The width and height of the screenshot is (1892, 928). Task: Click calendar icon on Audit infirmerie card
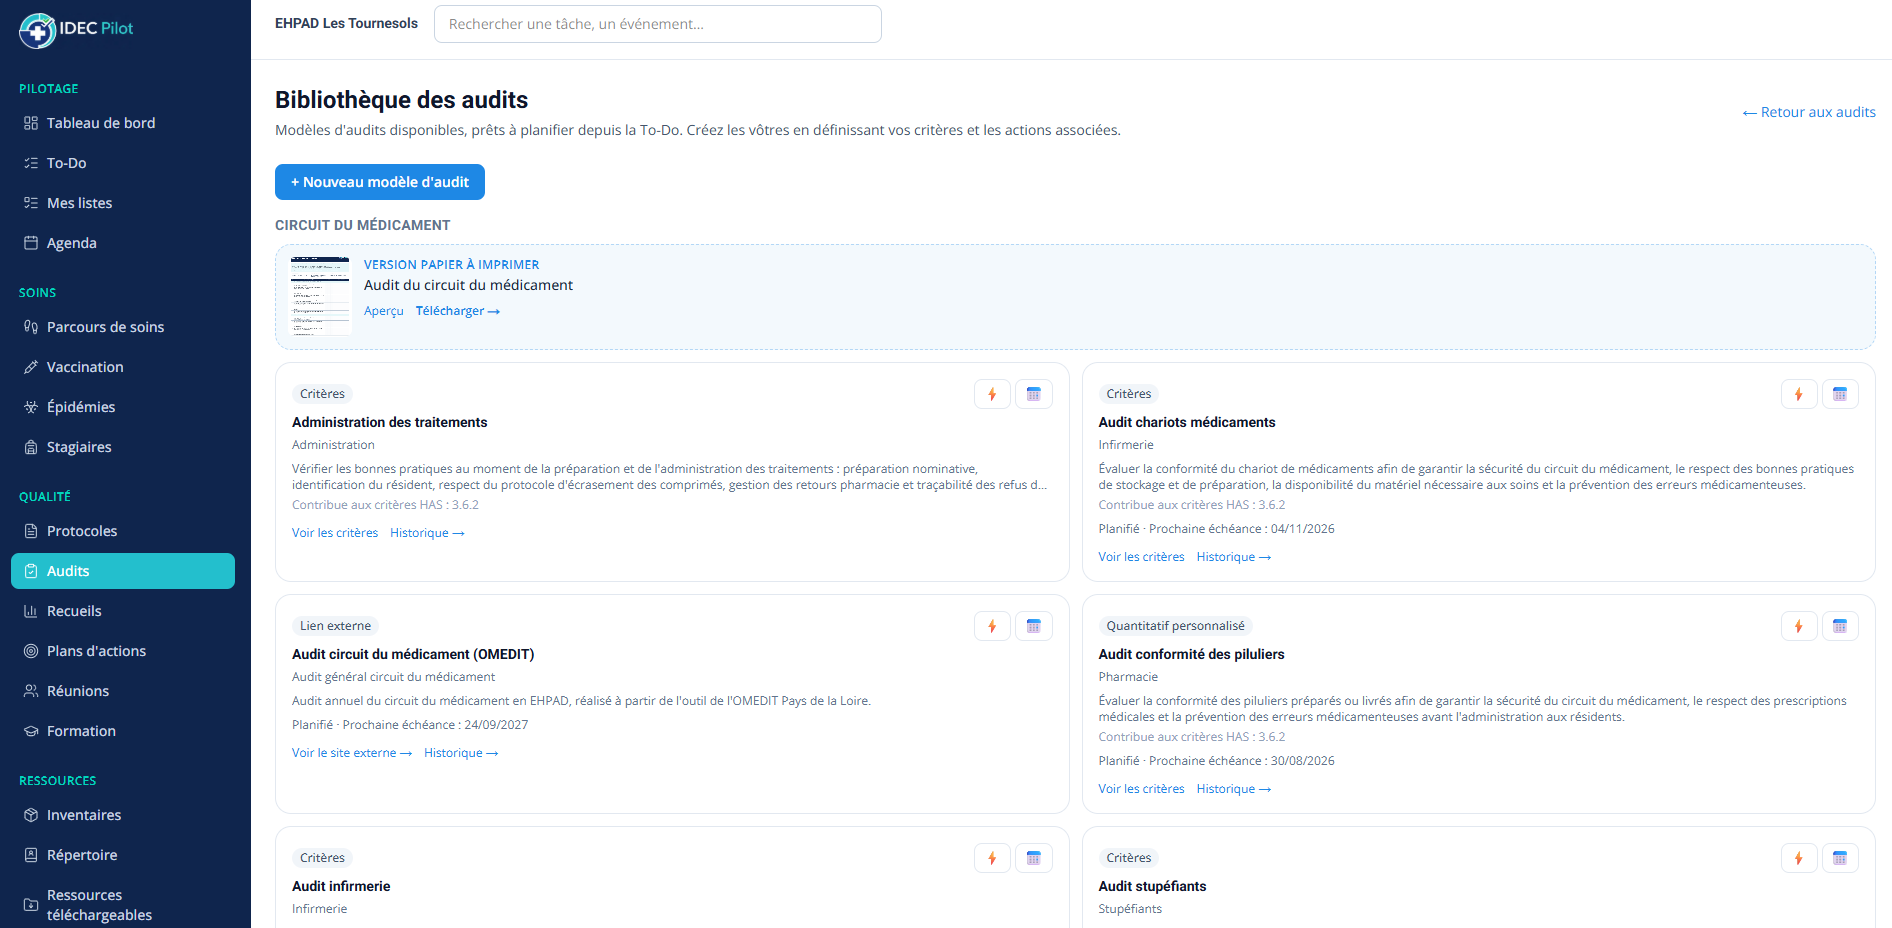[1034, 858]
